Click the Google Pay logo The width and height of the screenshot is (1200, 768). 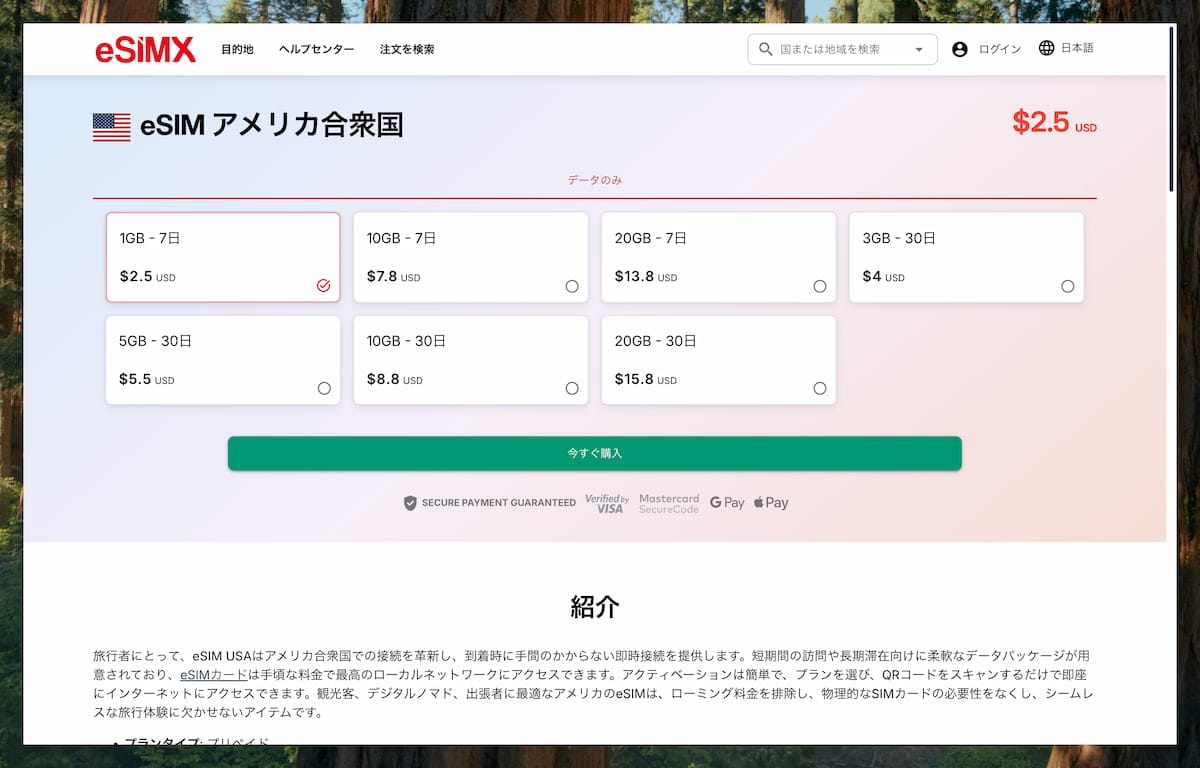(727, 503)
